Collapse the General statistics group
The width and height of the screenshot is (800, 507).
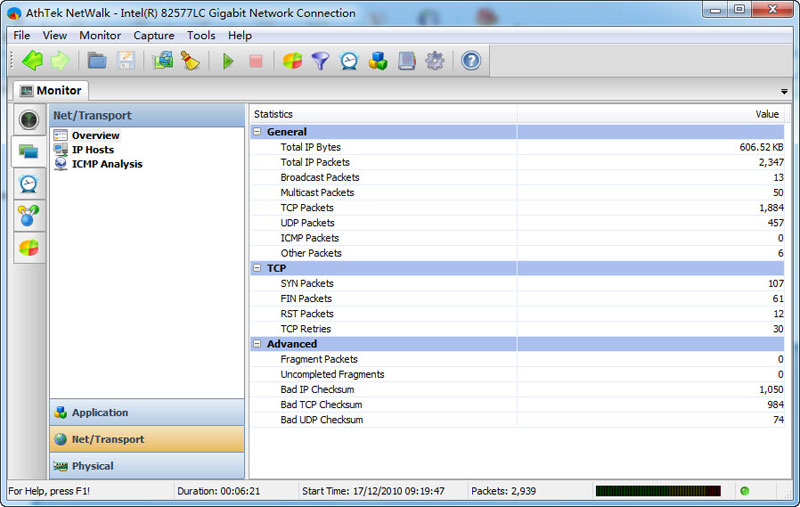point(257,132)
